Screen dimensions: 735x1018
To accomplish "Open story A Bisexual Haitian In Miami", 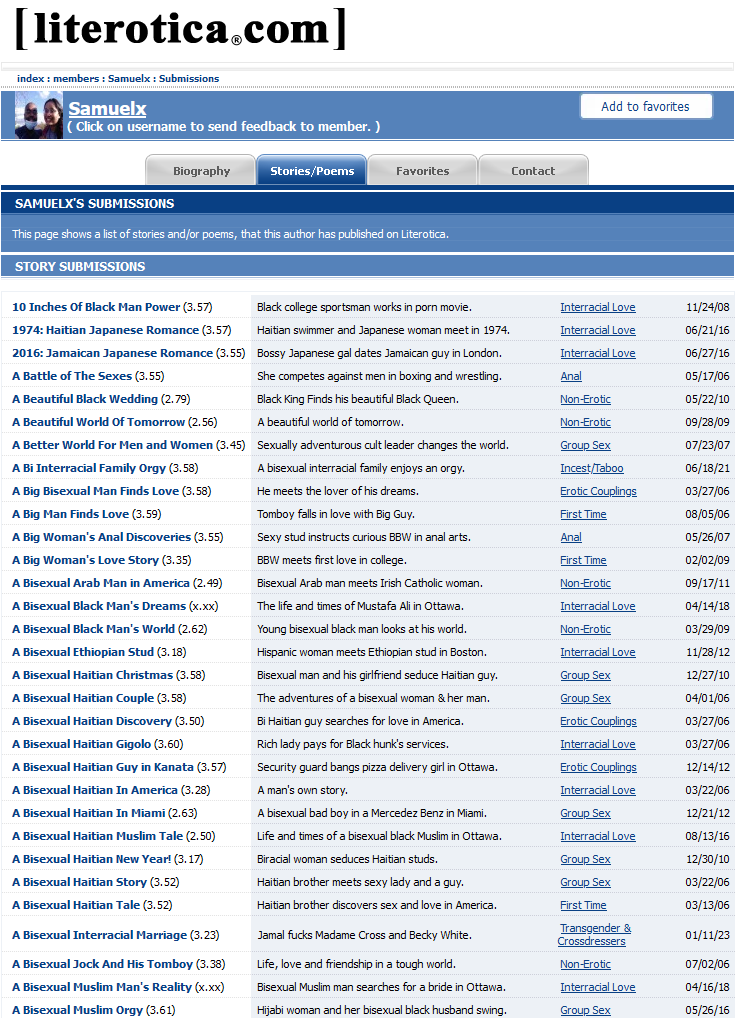I will [x=88, y=813].
